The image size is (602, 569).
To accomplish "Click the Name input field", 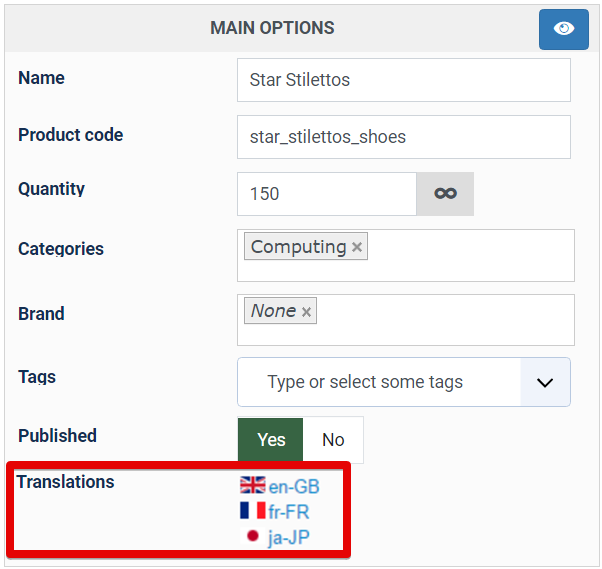I will click(x=404, y=80).
